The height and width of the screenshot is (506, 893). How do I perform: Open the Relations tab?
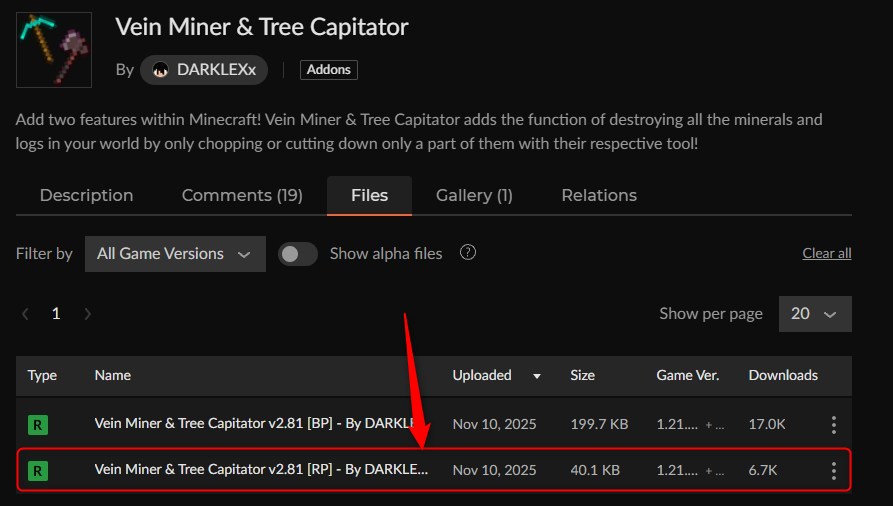599,195
